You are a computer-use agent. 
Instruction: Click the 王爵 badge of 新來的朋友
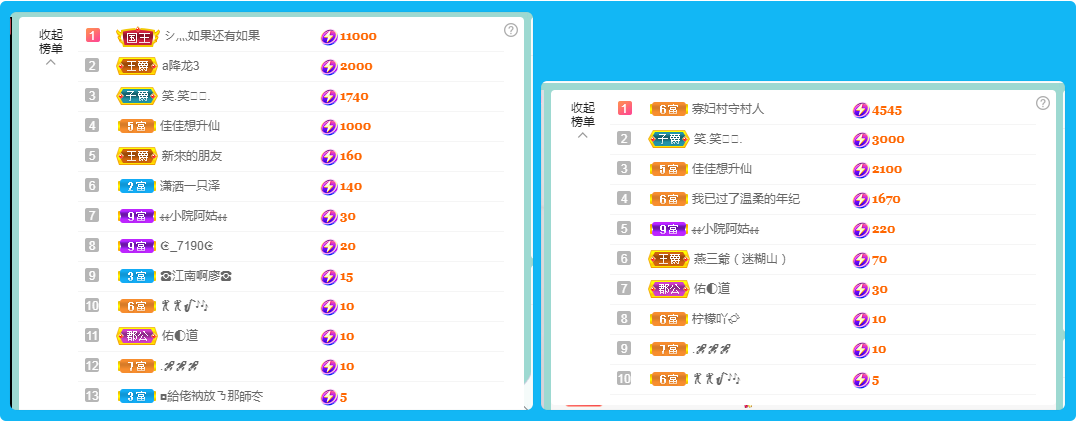pos(137,156)
